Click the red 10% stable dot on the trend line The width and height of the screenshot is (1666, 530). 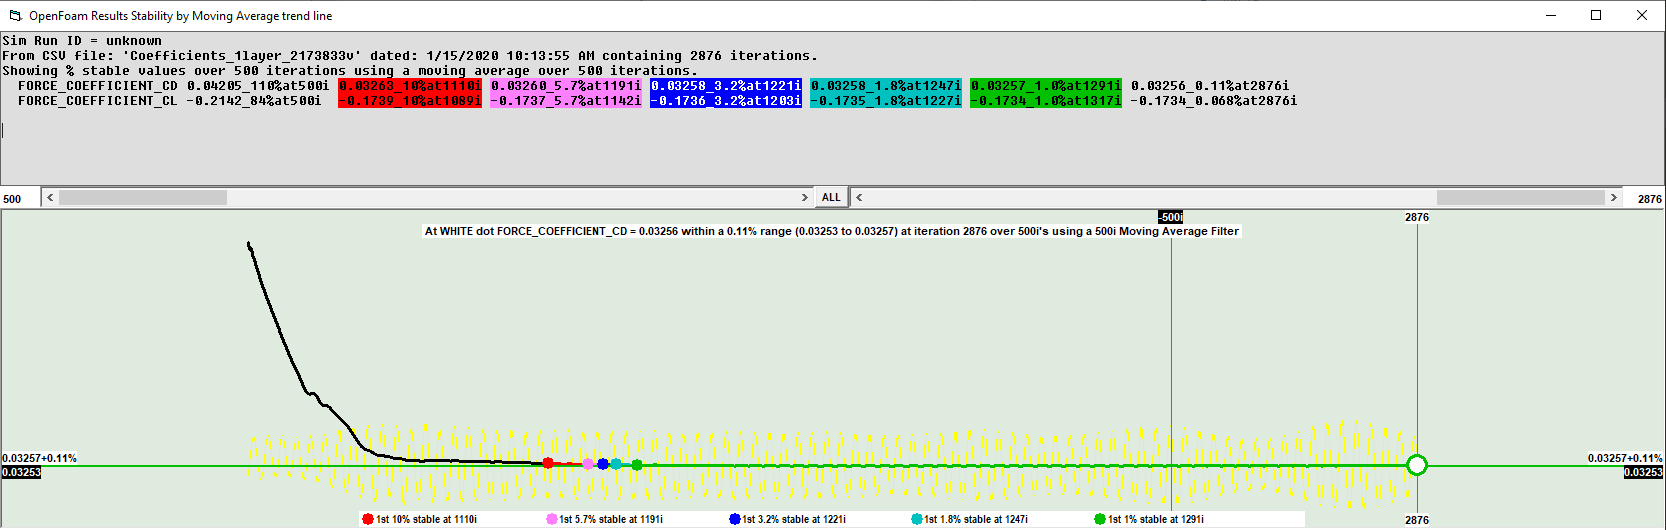pos(548,463)
